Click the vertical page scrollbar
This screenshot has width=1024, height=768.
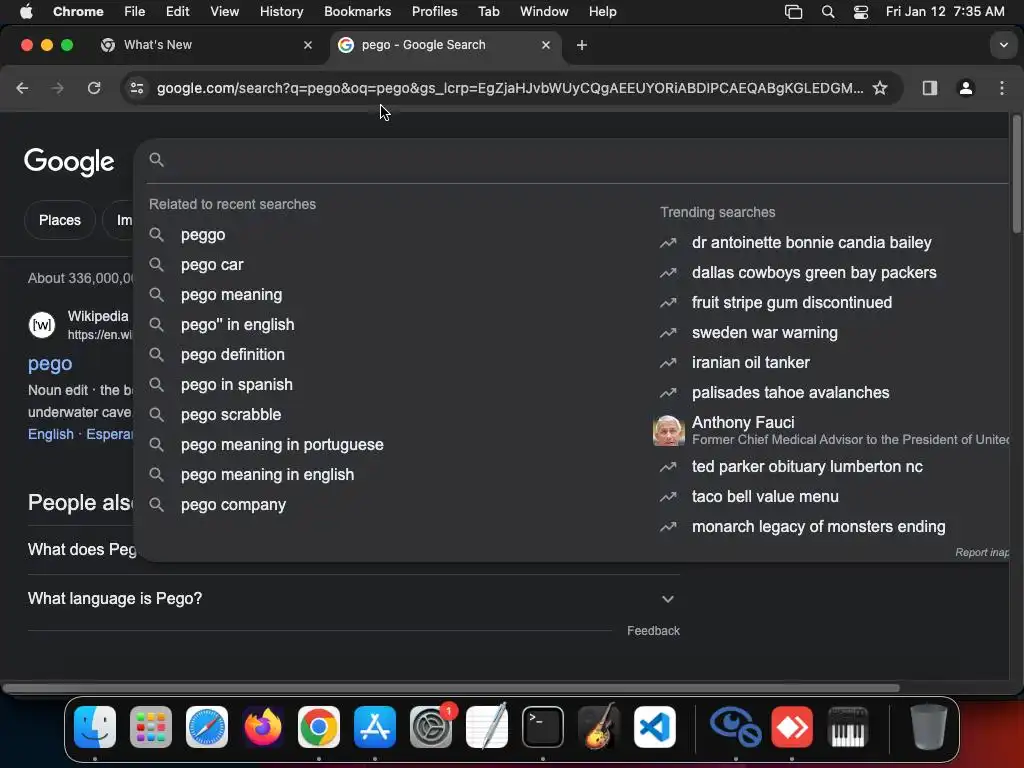coord(1016,173)
